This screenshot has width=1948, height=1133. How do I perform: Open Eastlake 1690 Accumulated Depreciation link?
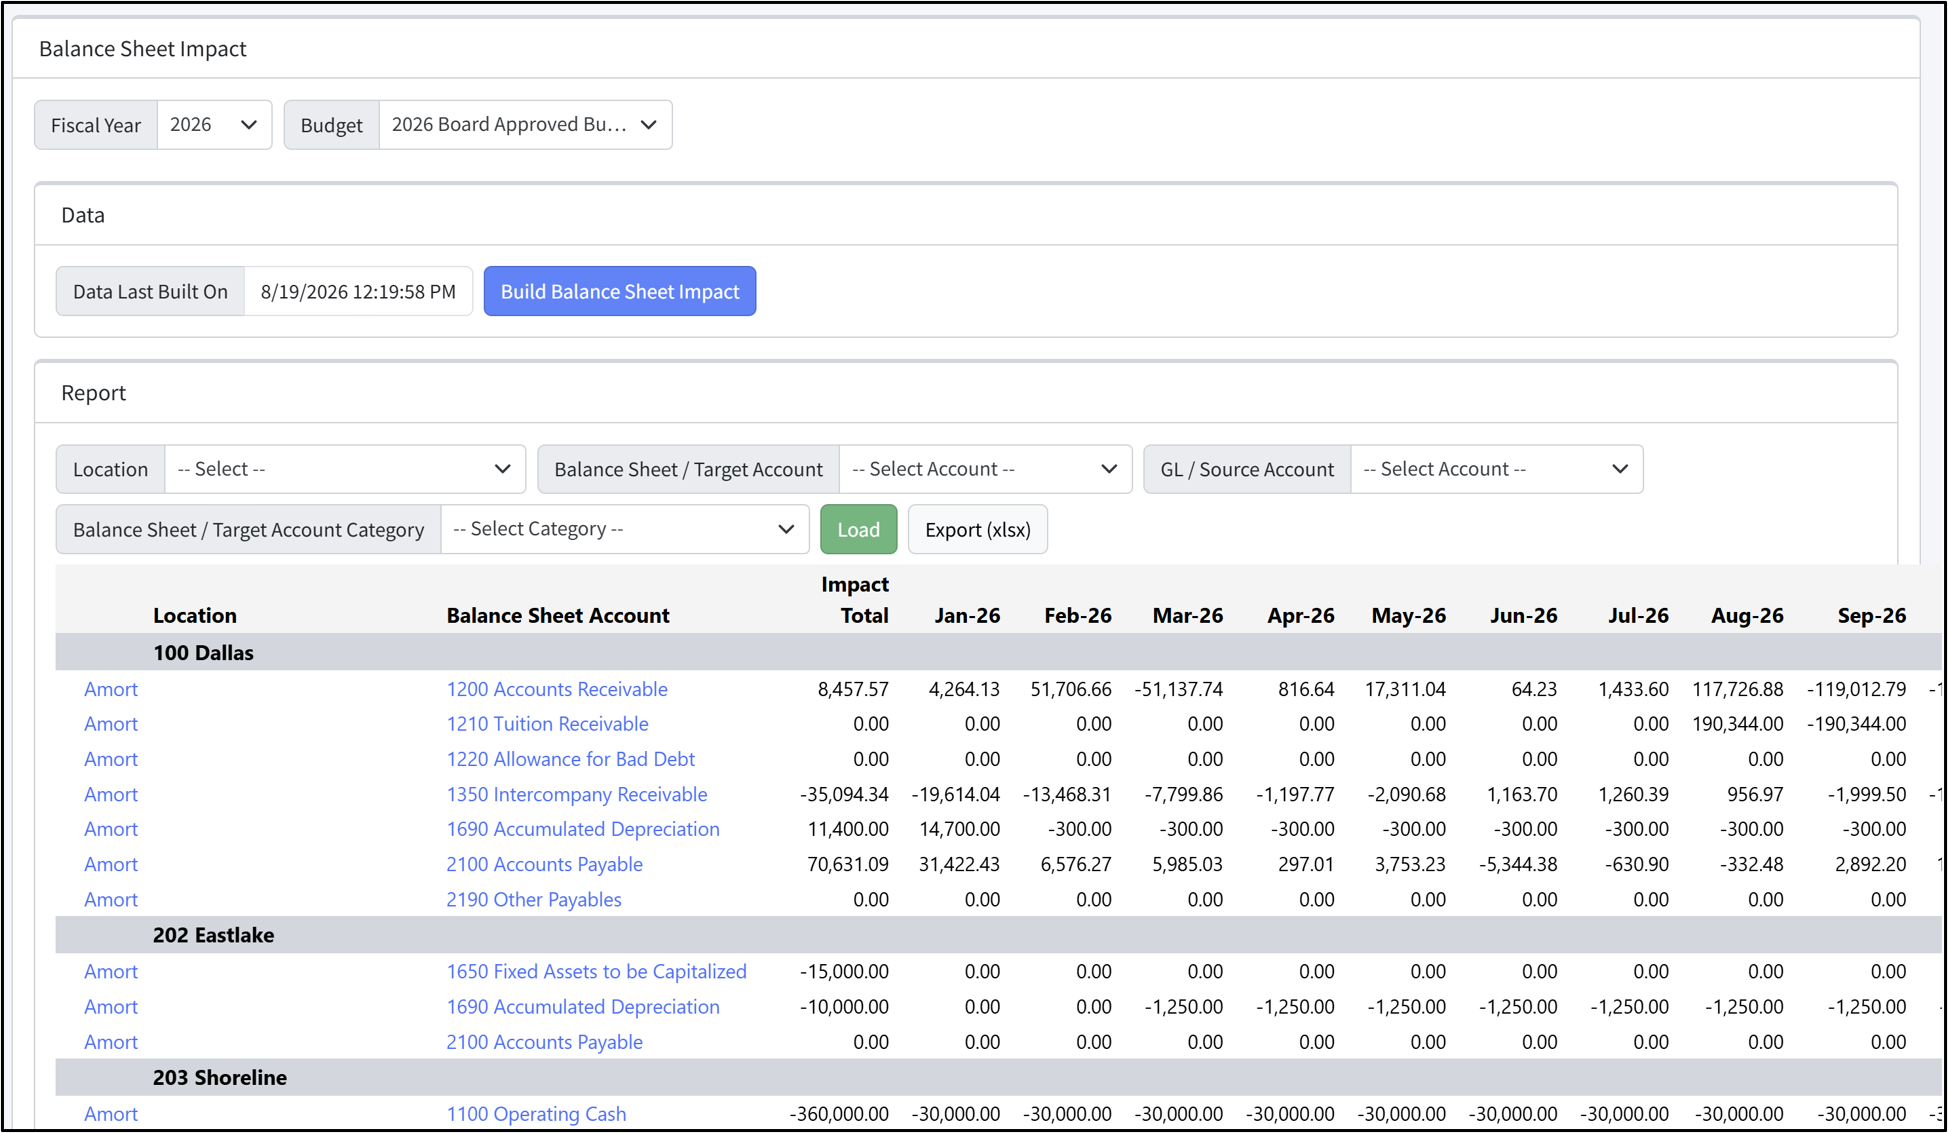[583, 1007]
